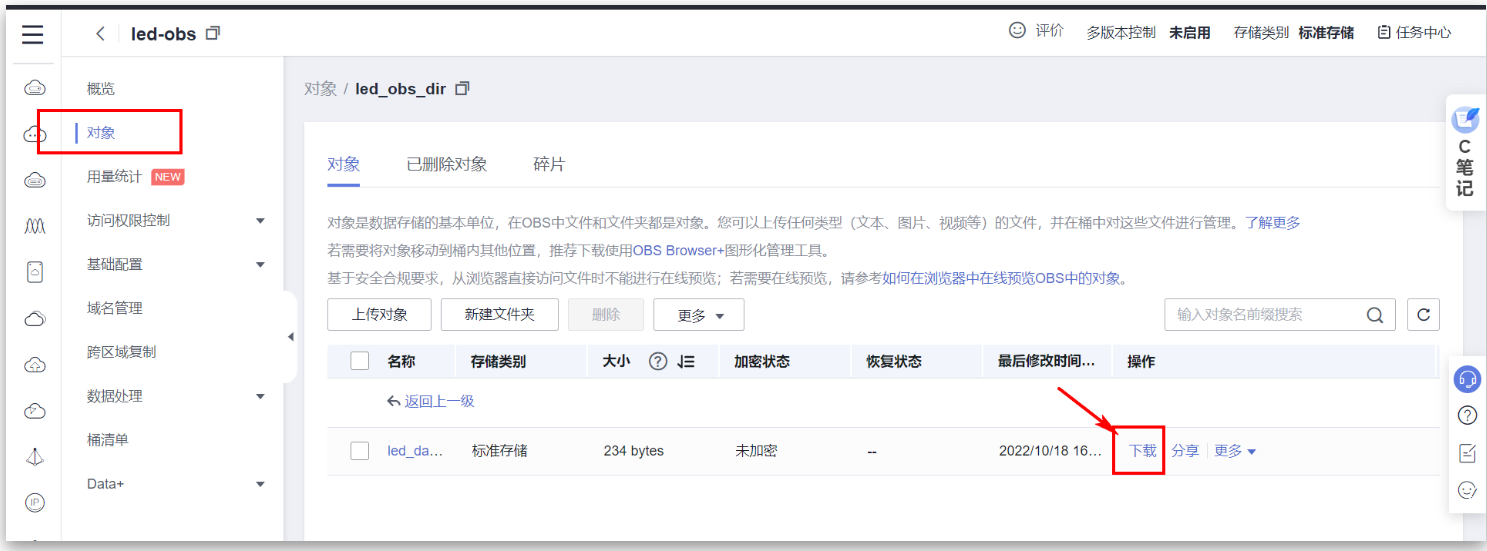Open the 了解更多 link
1487x551 pixels.
pos(1272,222)
